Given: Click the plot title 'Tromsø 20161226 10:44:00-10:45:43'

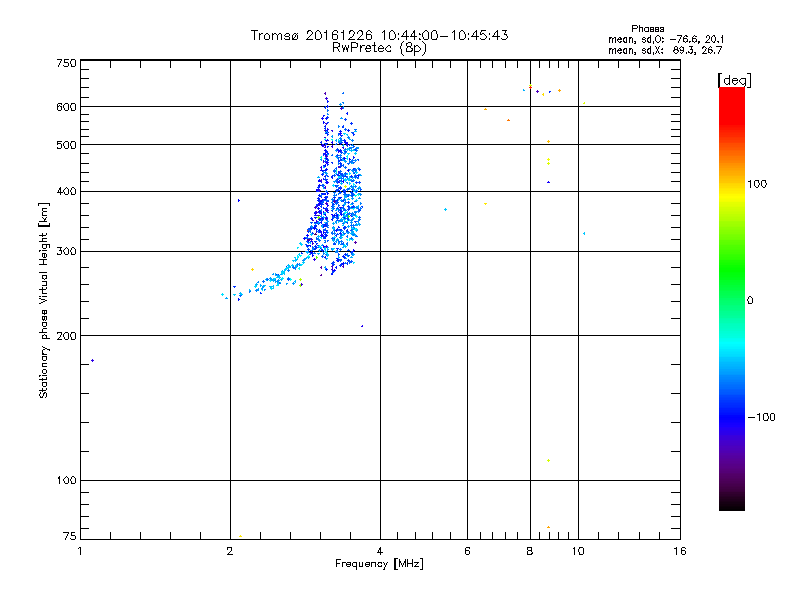Looking at the screenshot, I should [x=379, y=35].
